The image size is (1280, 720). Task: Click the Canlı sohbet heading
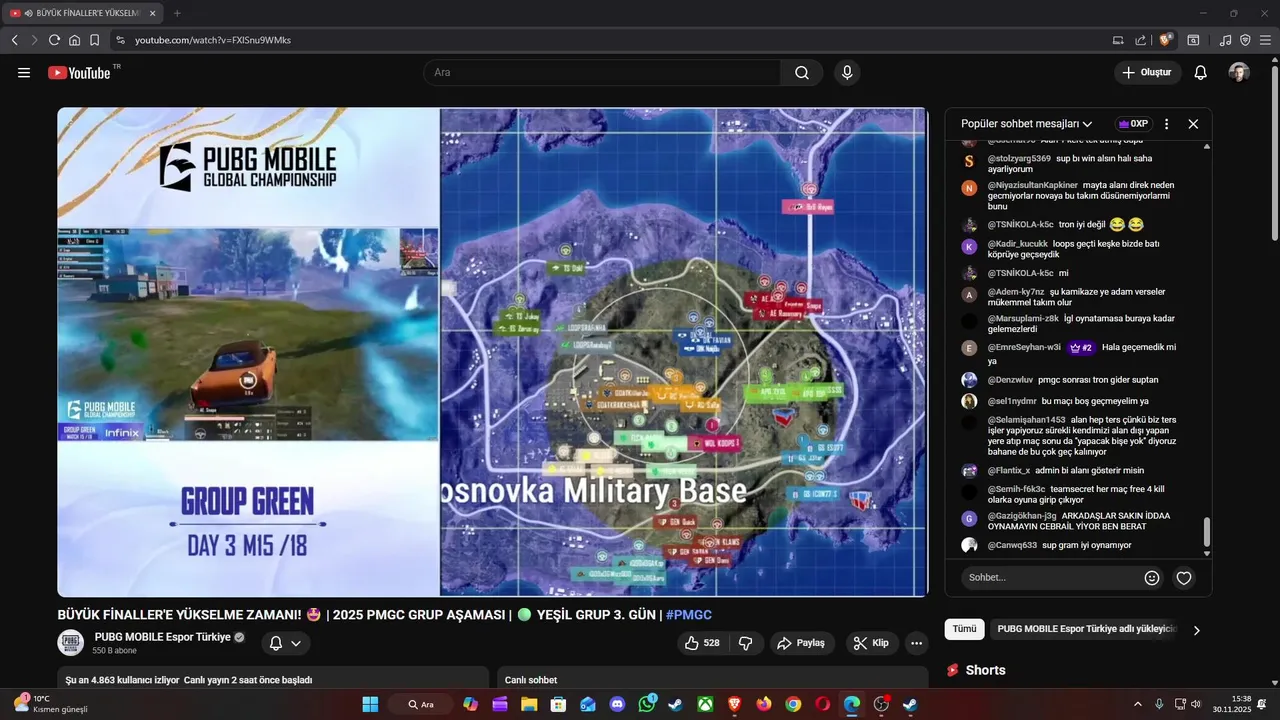pos(531,680)
